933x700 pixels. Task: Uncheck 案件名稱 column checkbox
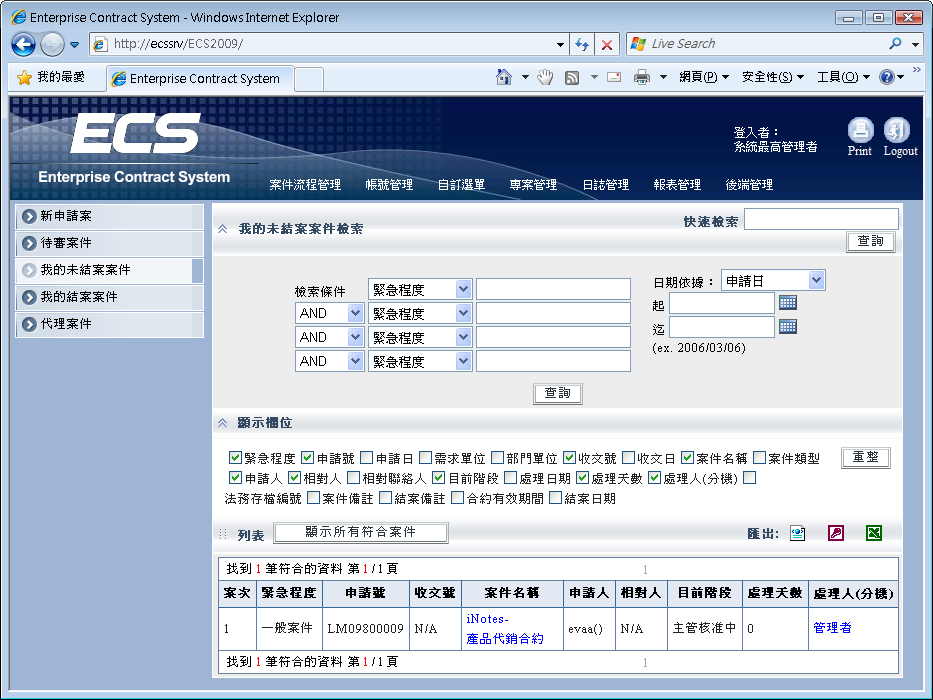click(x=687, y=457)
